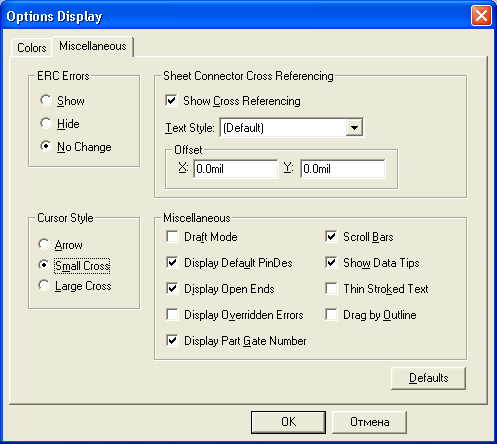The width and height of the screenshot is (497, 444).
Task: Click the Defaults button
Action: click(x=428, y=378)
